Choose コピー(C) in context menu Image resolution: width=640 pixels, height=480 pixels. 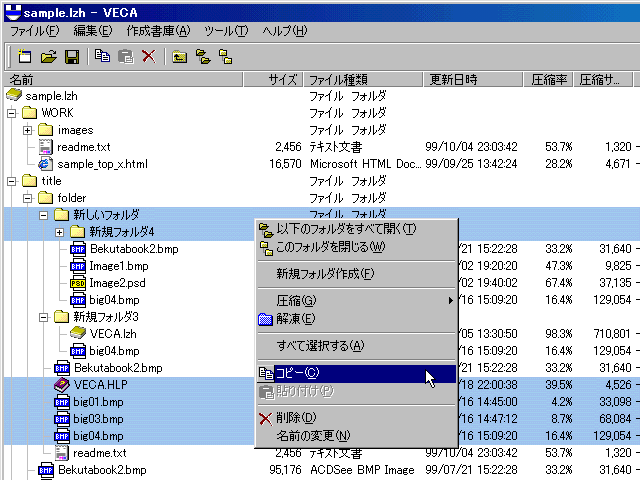pos(356,373)
